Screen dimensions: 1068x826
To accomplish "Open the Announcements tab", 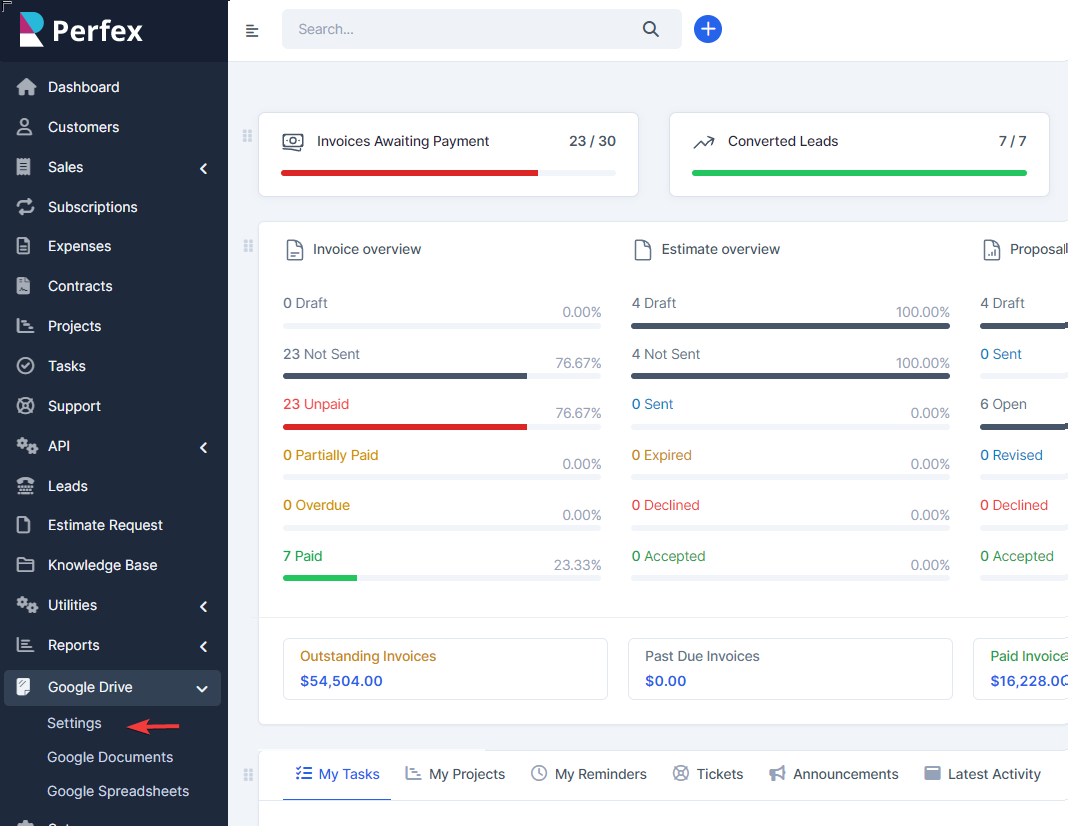I will point(834,774).
